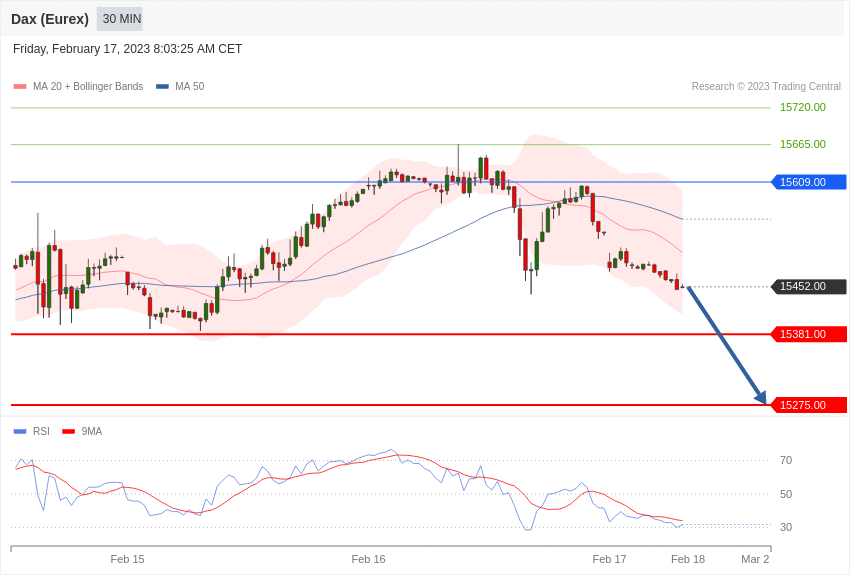The image size is (850, 576).
Task: Click the red 15275.00 target price tag
Action: (809, 405)
